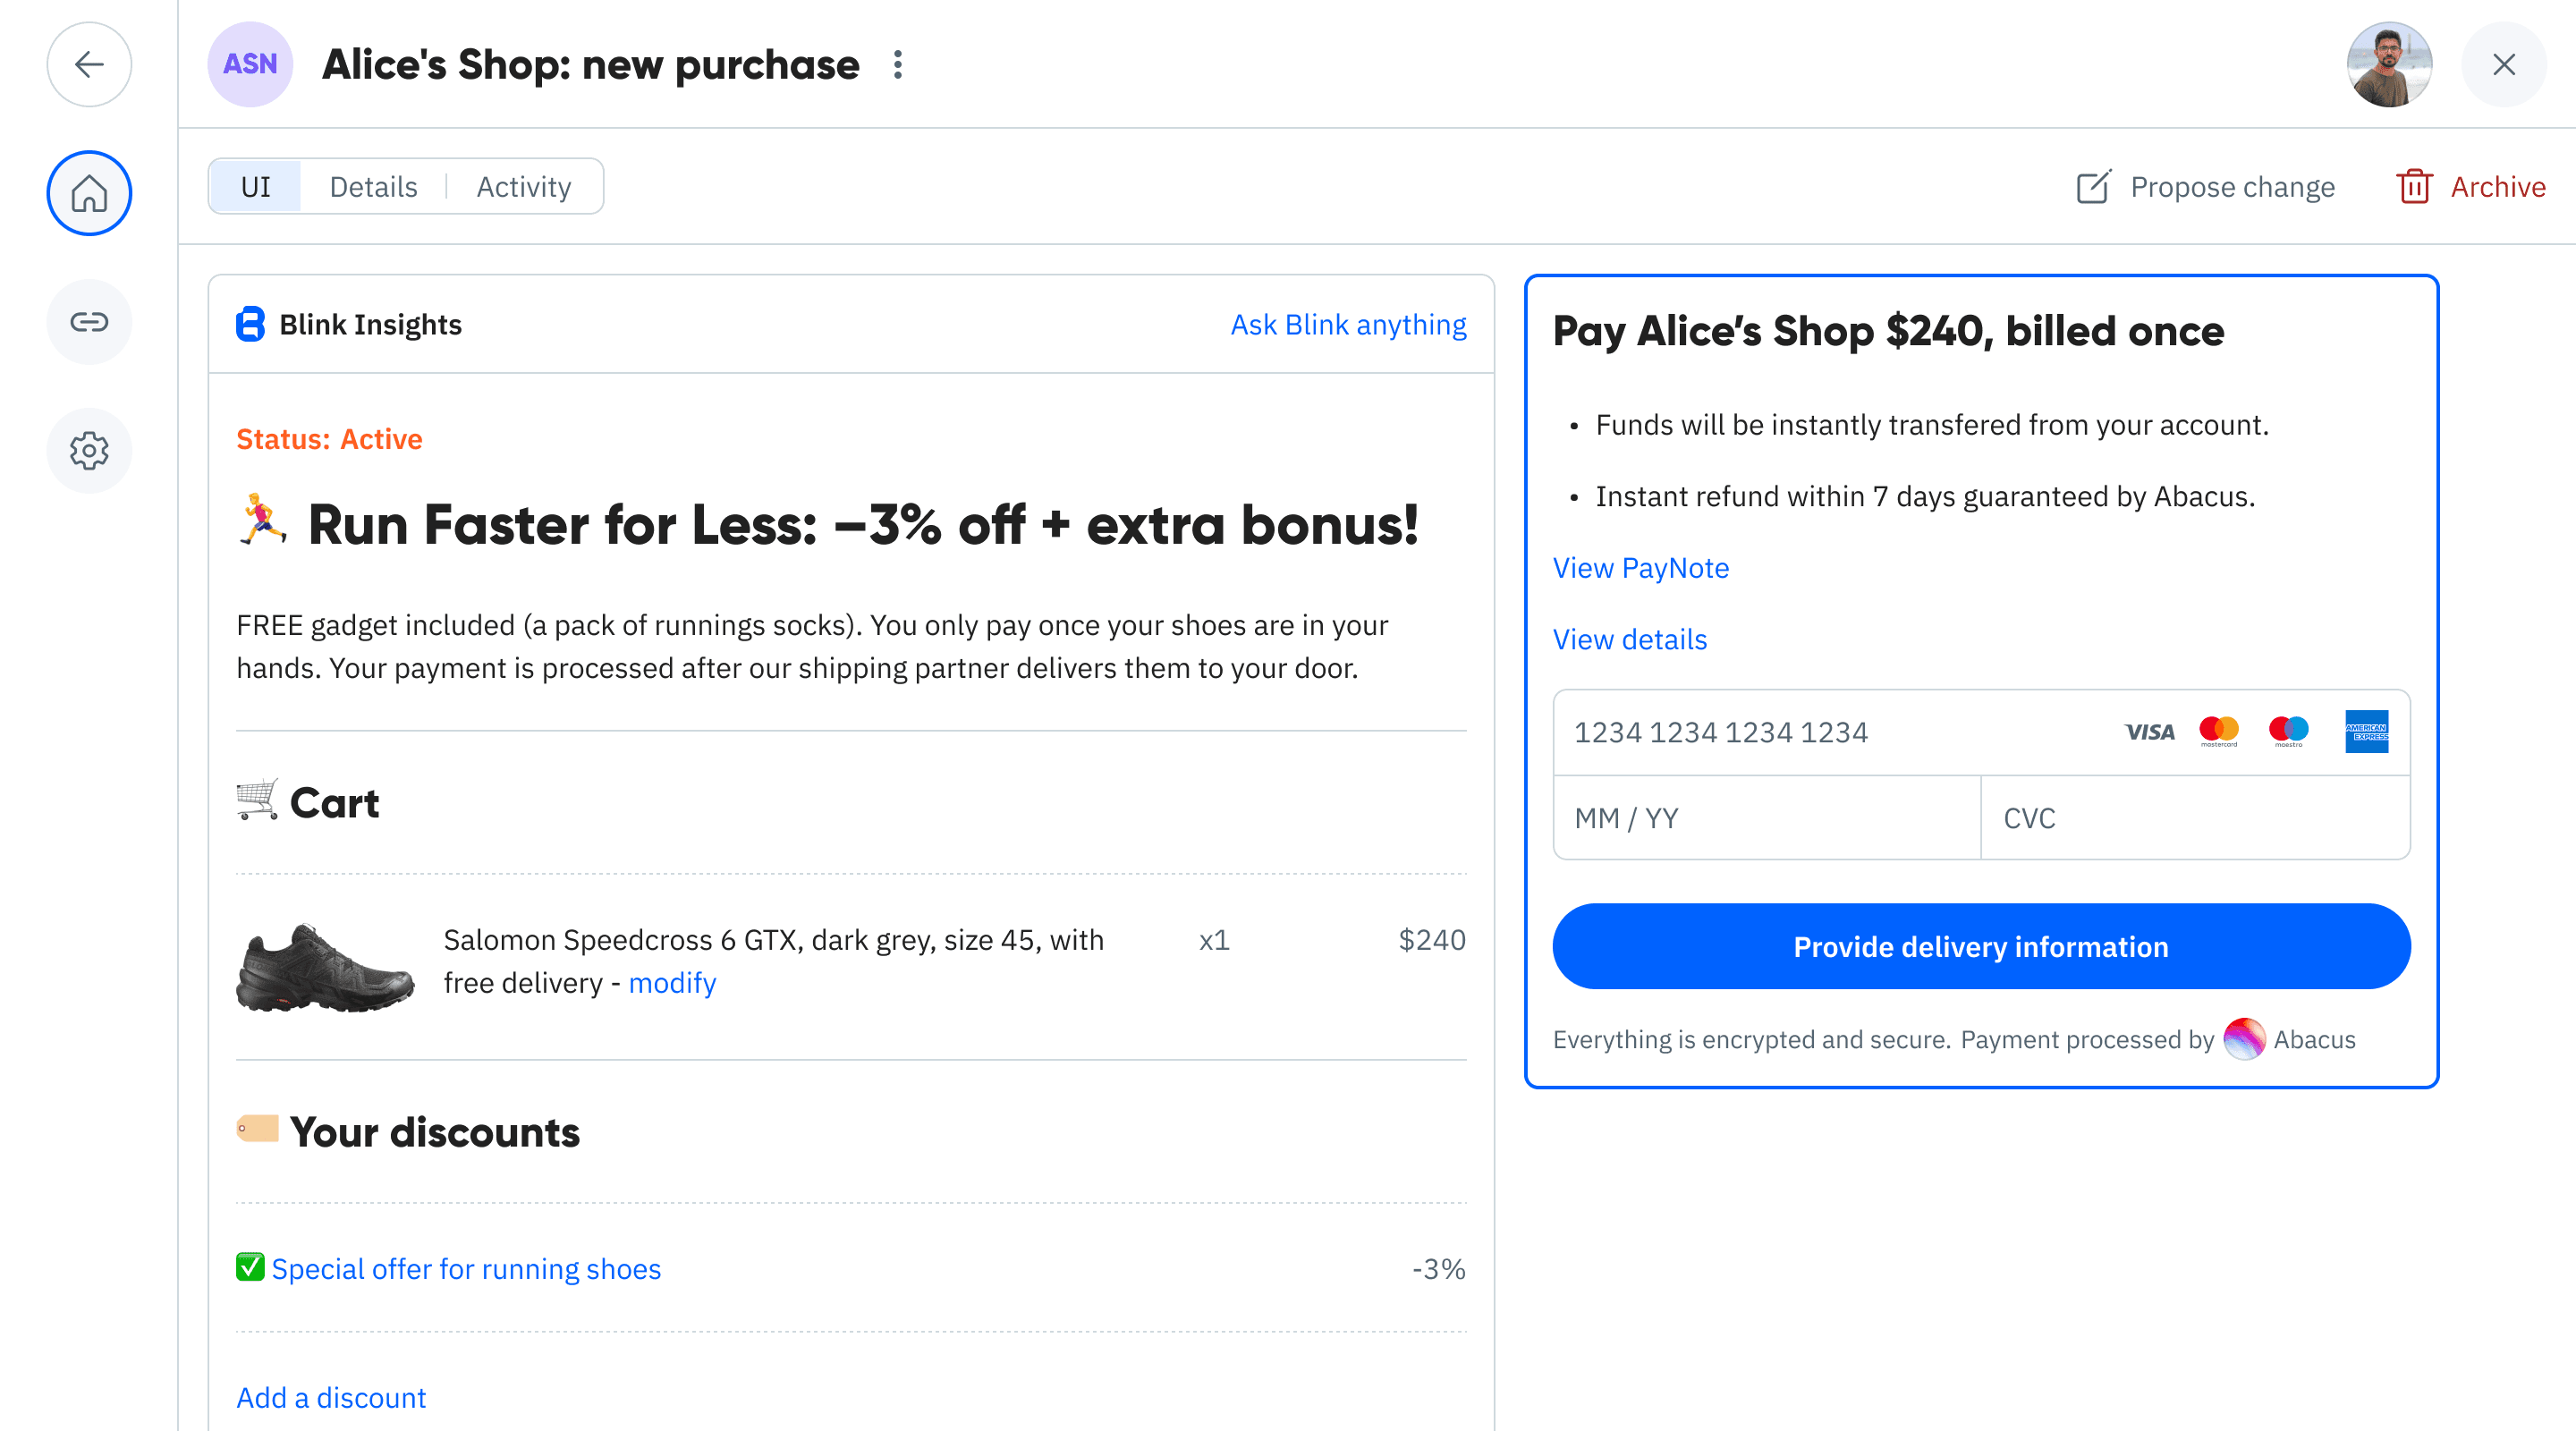The width and height of the screenshot is (2576, 1431).
Task: Click the Propose change pencil icon
Action: coord(2096,186)
